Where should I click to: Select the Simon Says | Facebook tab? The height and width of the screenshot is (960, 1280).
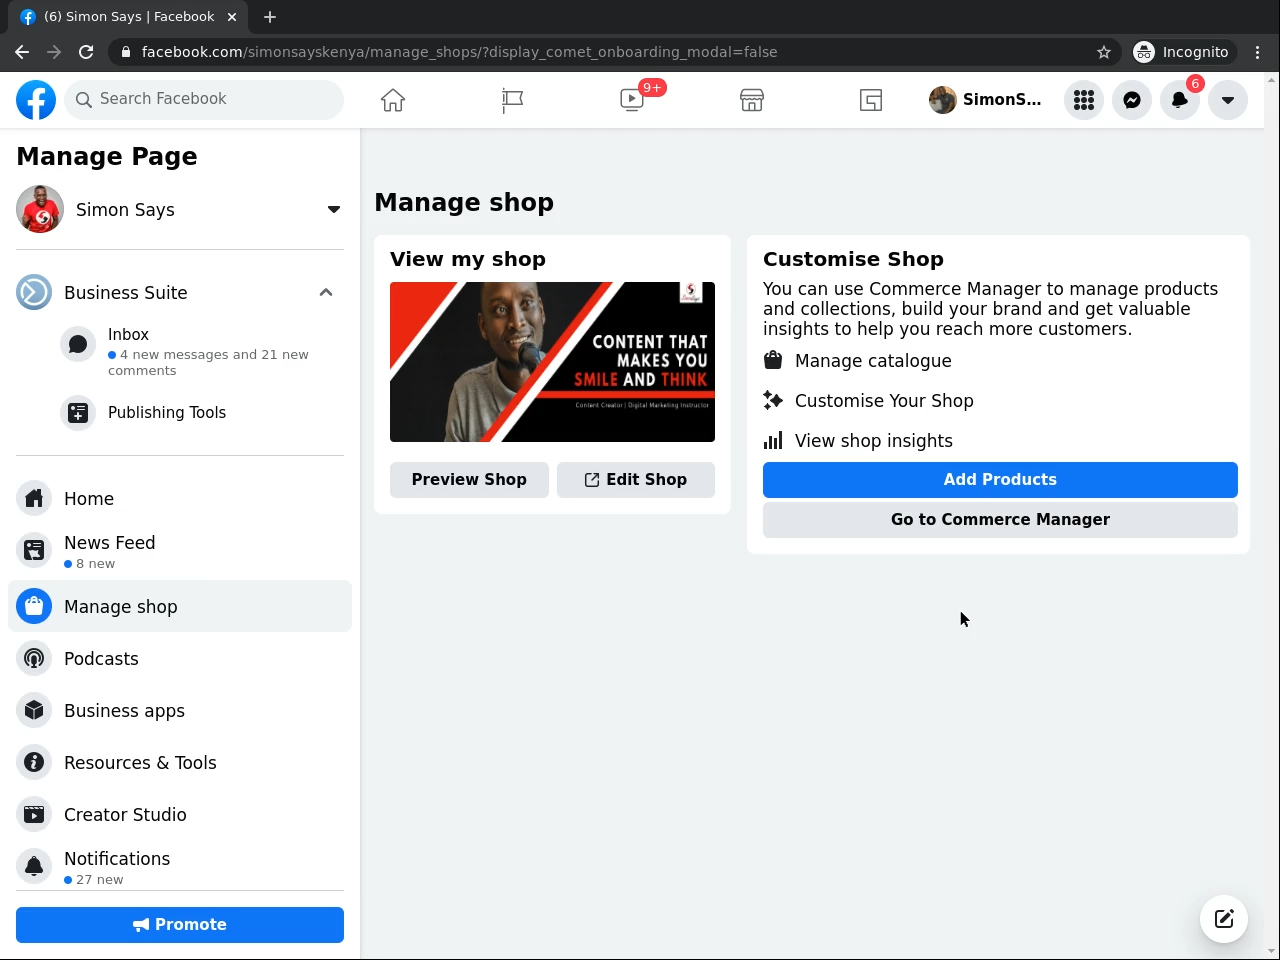[130, 17]
